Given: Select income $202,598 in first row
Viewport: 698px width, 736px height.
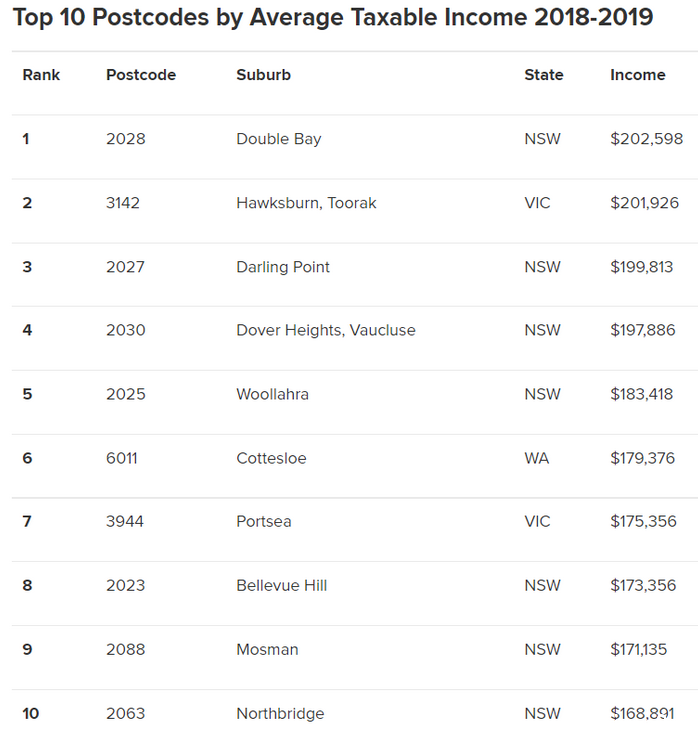Looking at the screenshot, I should [x=646, y=139].
